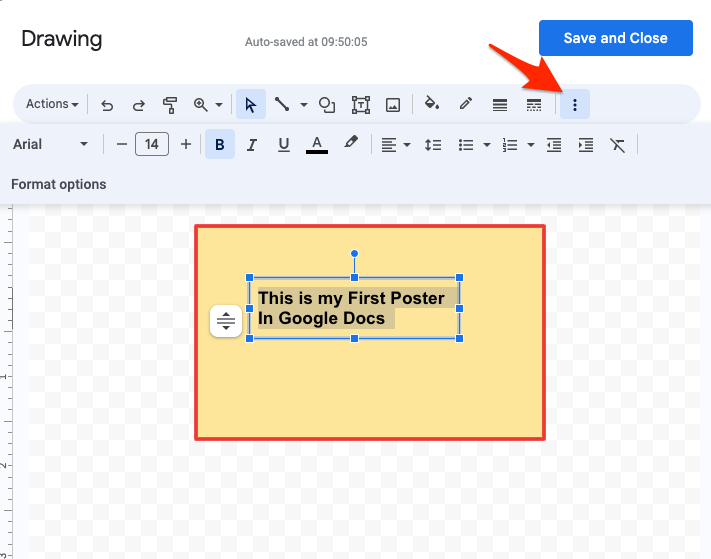
Task: Decrease font size with minus
Action: point(122,144)
